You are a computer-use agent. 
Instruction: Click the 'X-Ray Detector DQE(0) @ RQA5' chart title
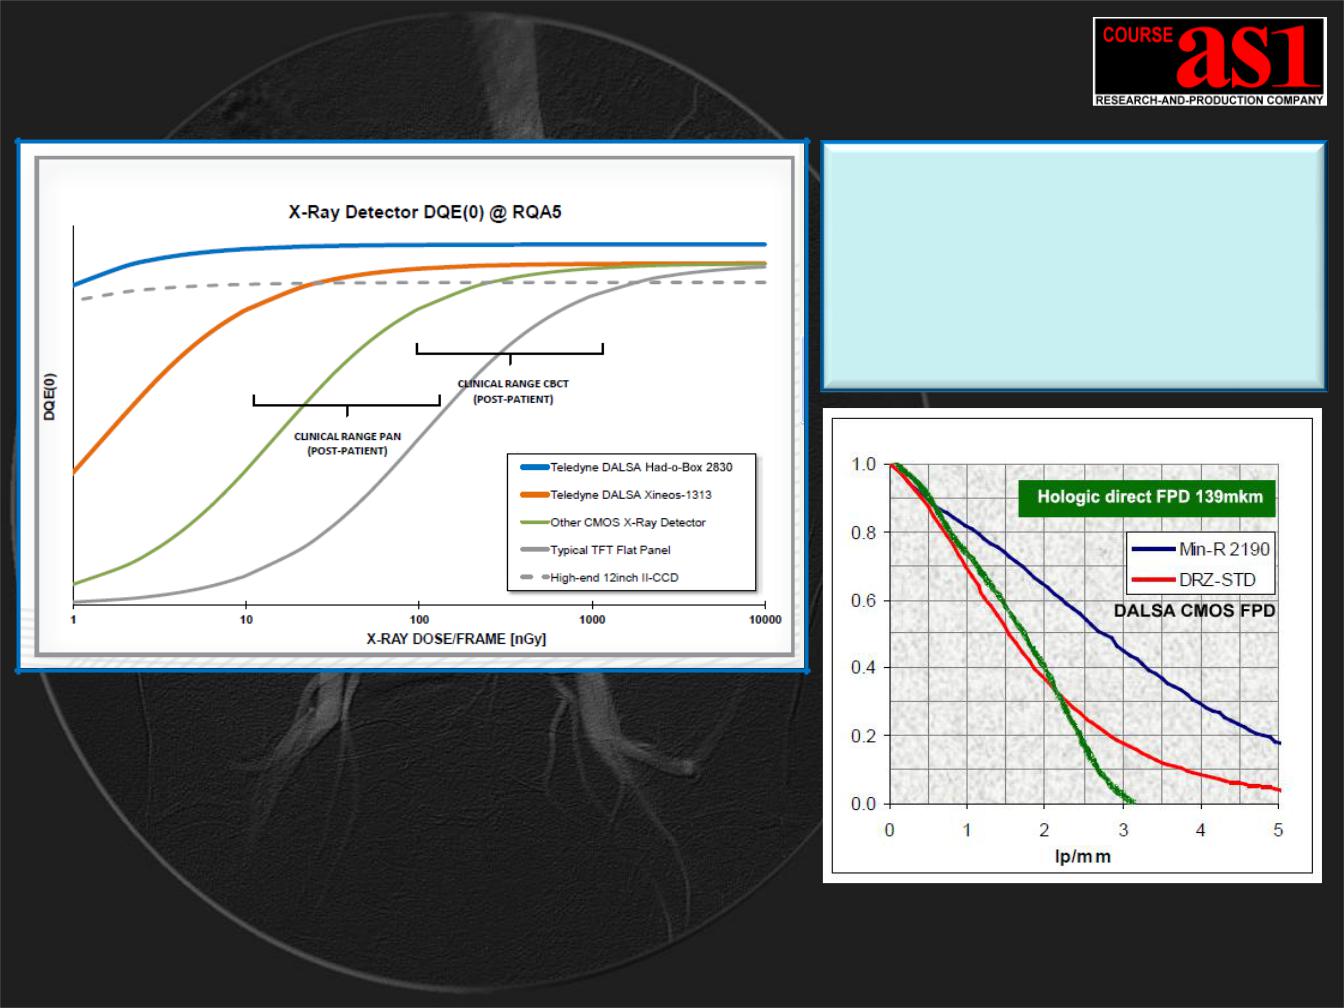tap(425, 212)
